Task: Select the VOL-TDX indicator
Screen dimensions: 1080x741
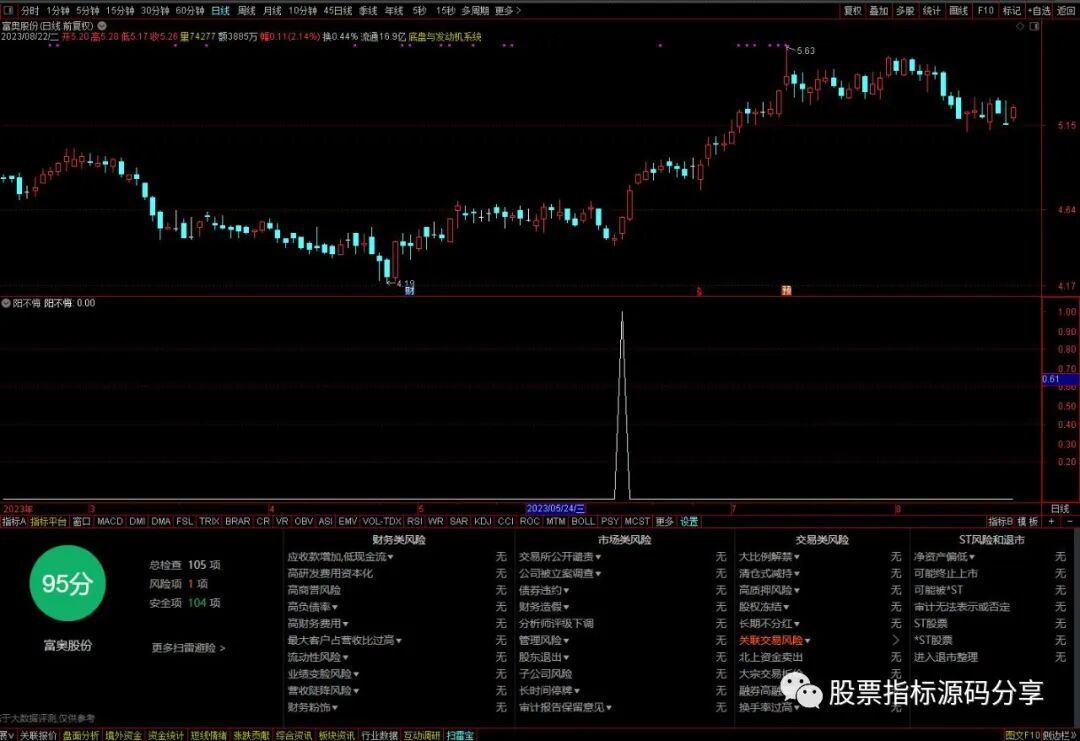Action: click(x=382, y=521)
